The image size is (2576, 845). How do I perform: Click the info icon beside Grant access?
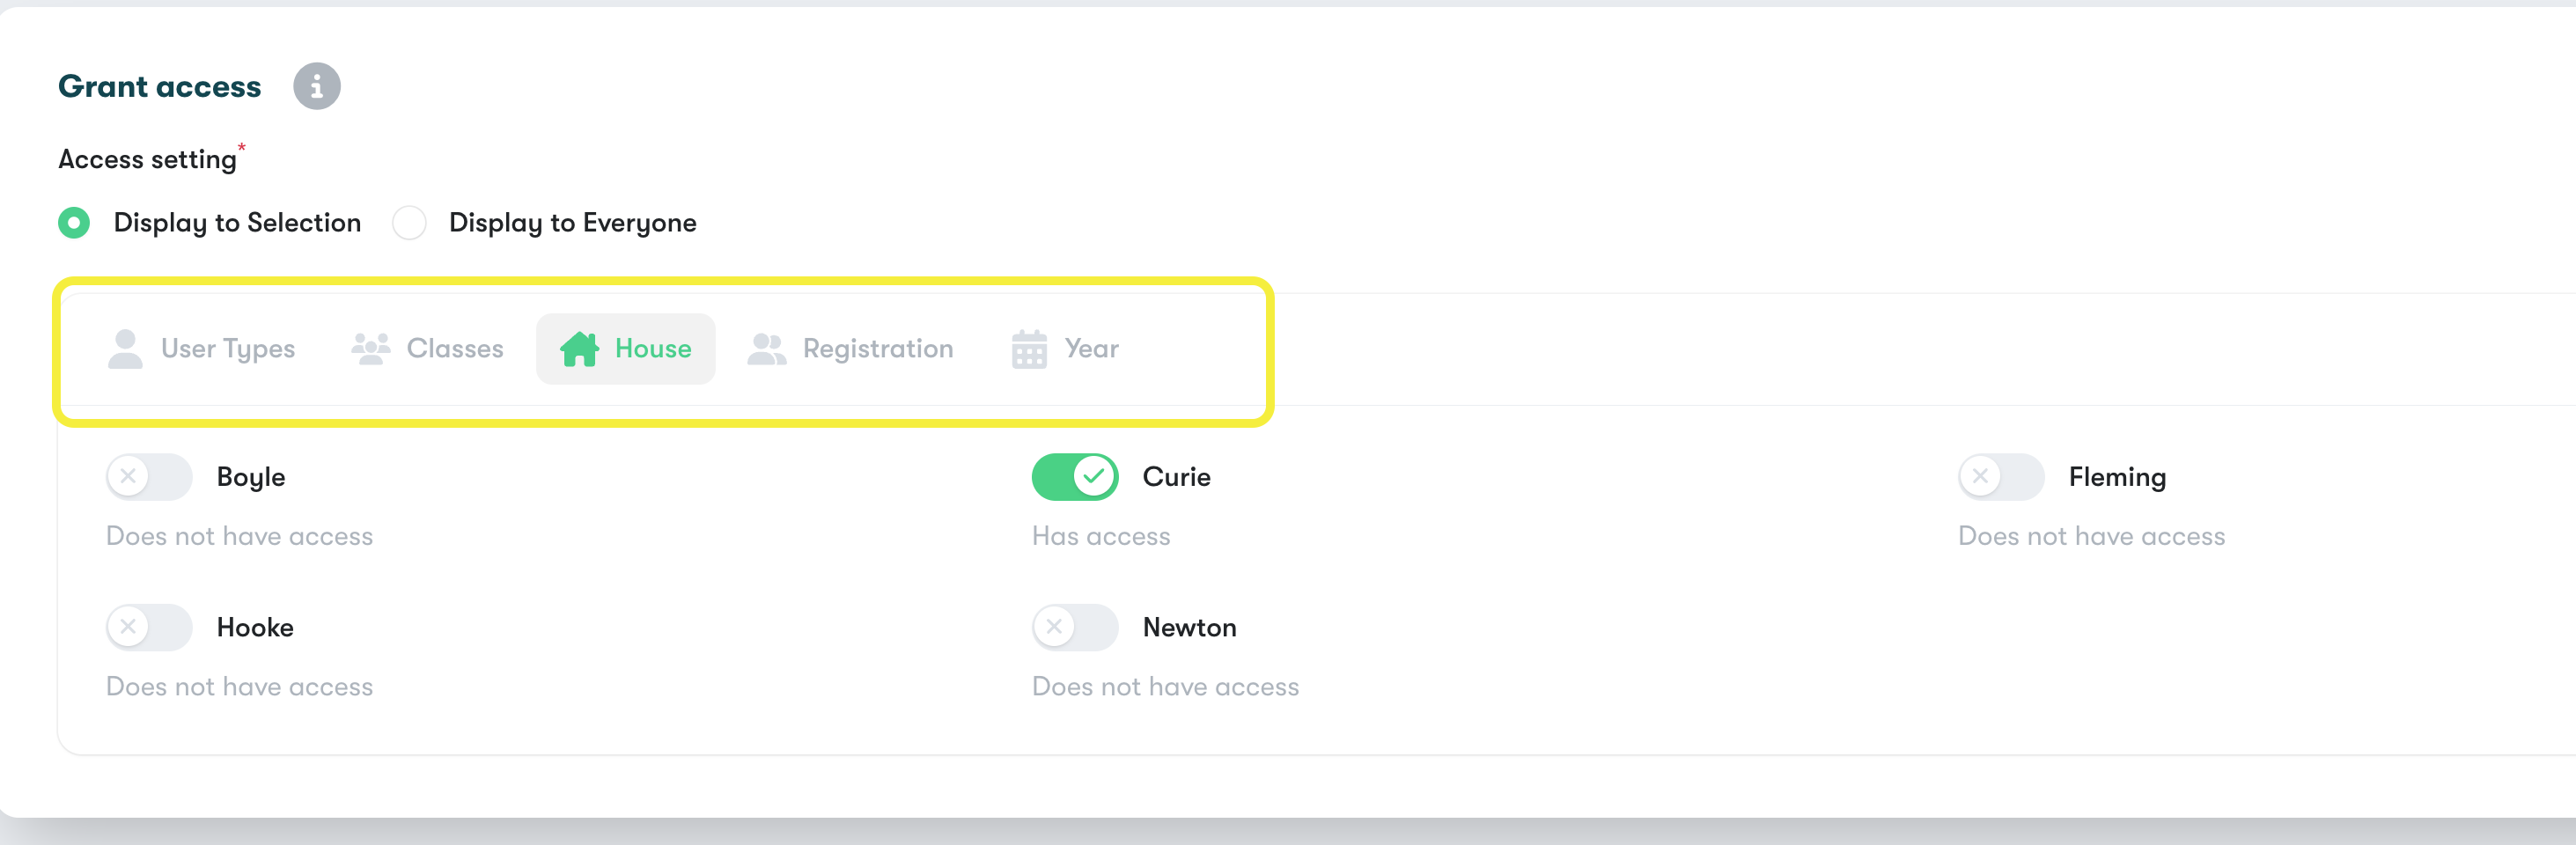[x=316, y=87]
